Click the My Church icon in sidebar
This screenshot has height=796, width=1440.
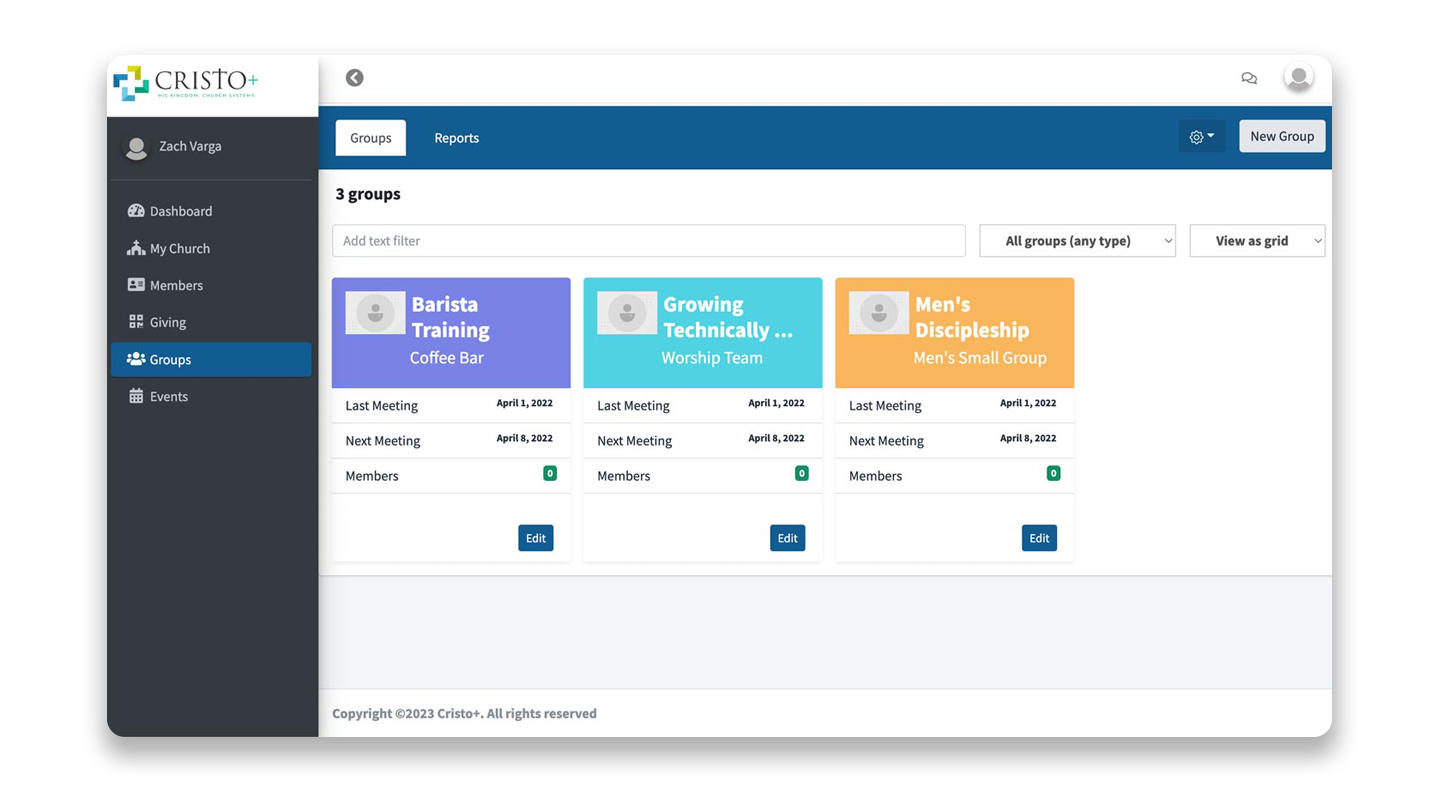point(136,248)
